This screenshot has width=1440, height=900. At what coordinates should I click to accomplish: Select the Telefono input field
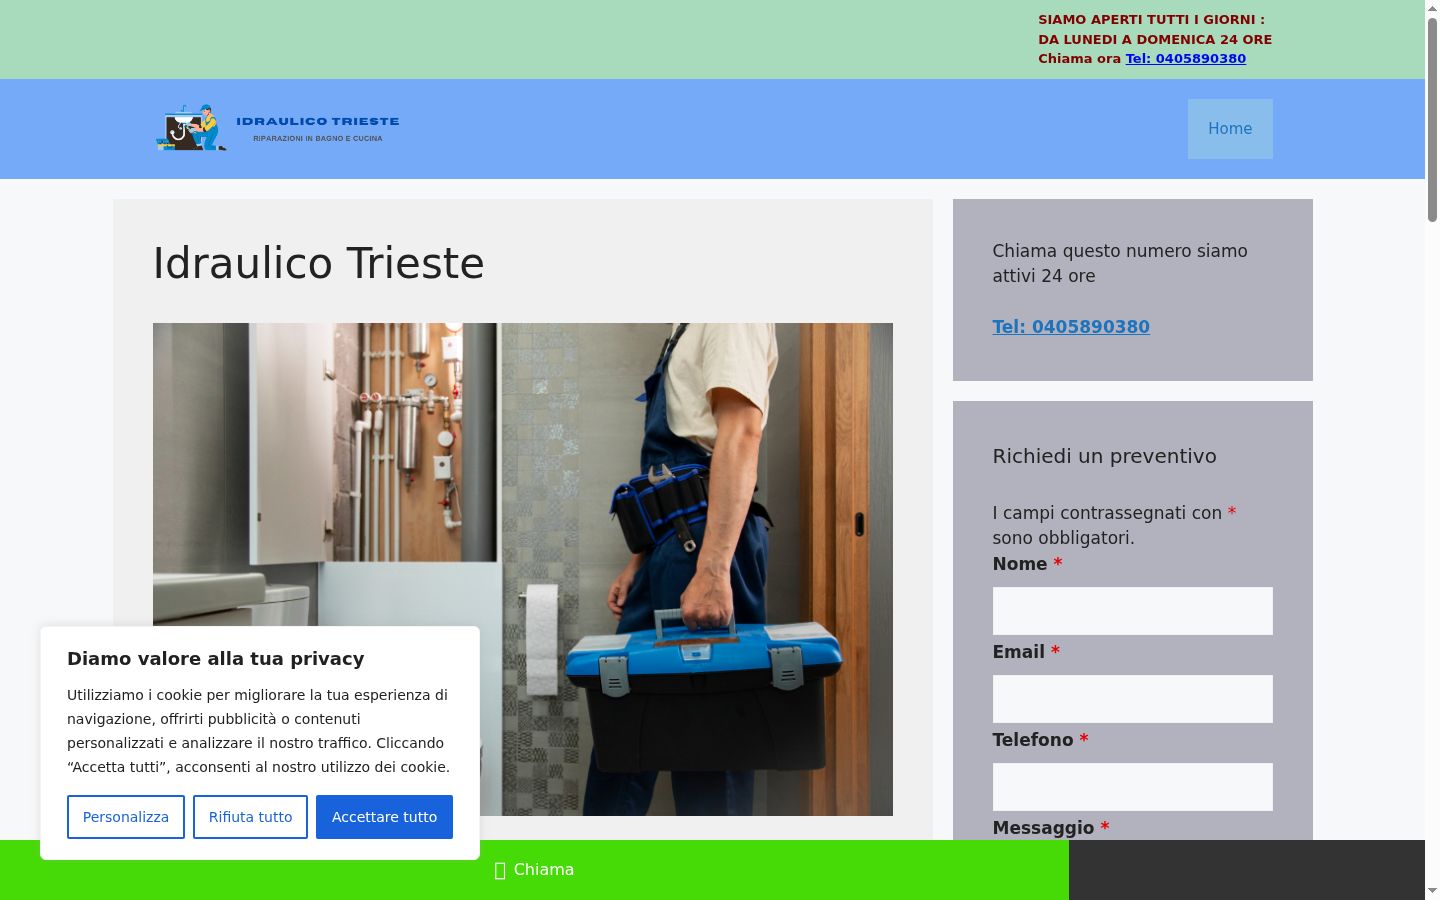[x=1133, y=787]
